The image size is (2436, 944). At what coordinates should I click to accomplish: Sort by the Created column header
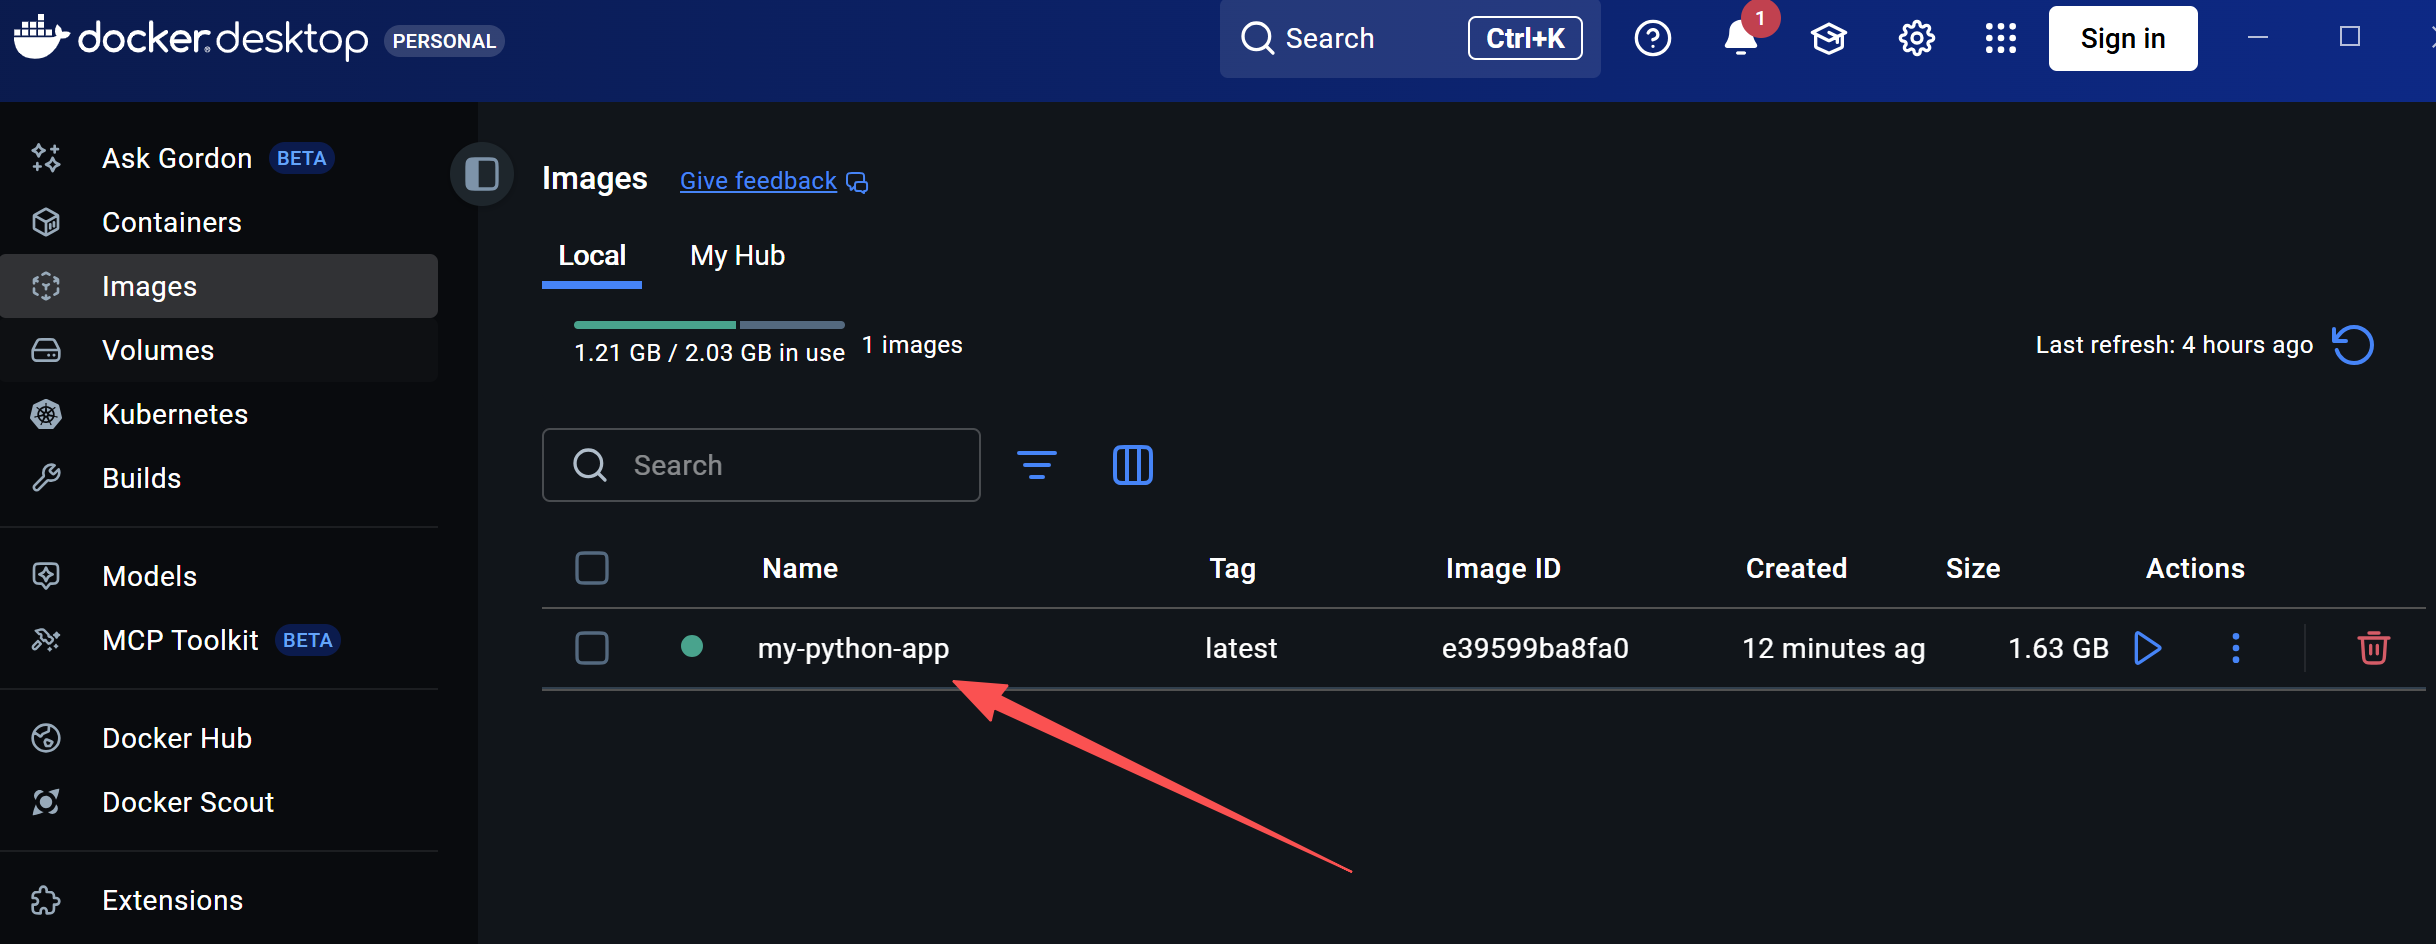(x=1796, y=568)
